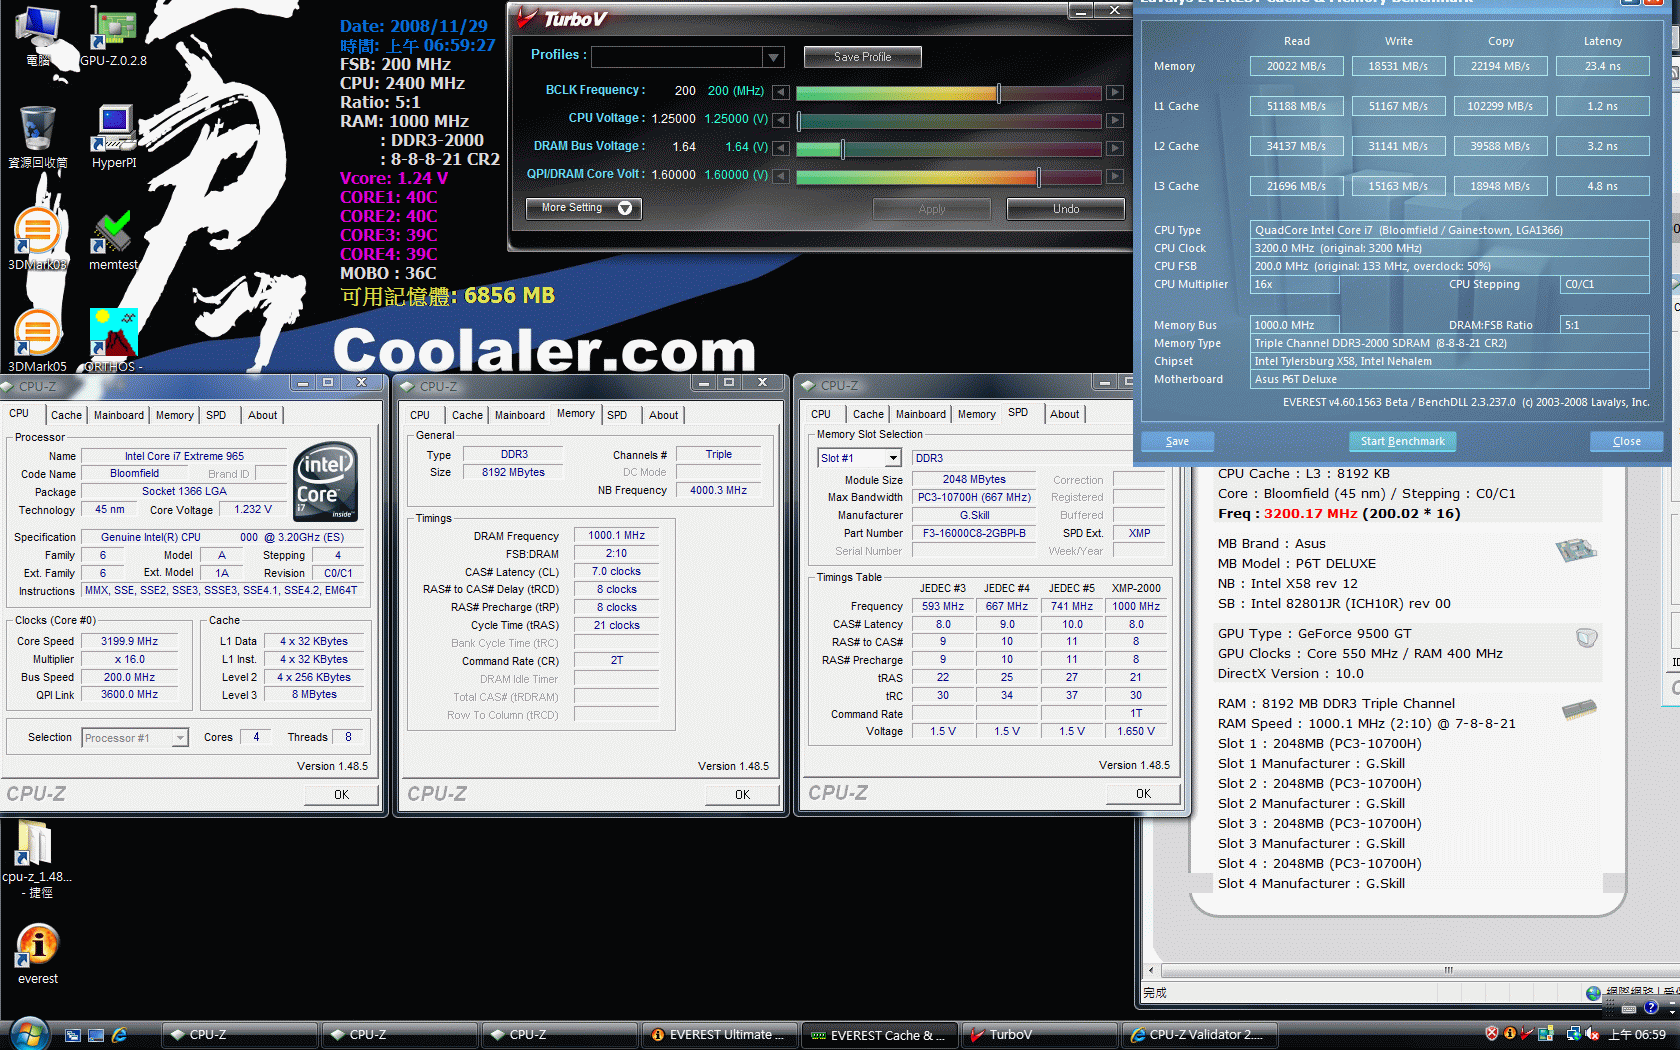Decrease CPU Voltage with its left arrow
The height and width of the screenshot is (1050, 1680).
click(x=781, y=120)
